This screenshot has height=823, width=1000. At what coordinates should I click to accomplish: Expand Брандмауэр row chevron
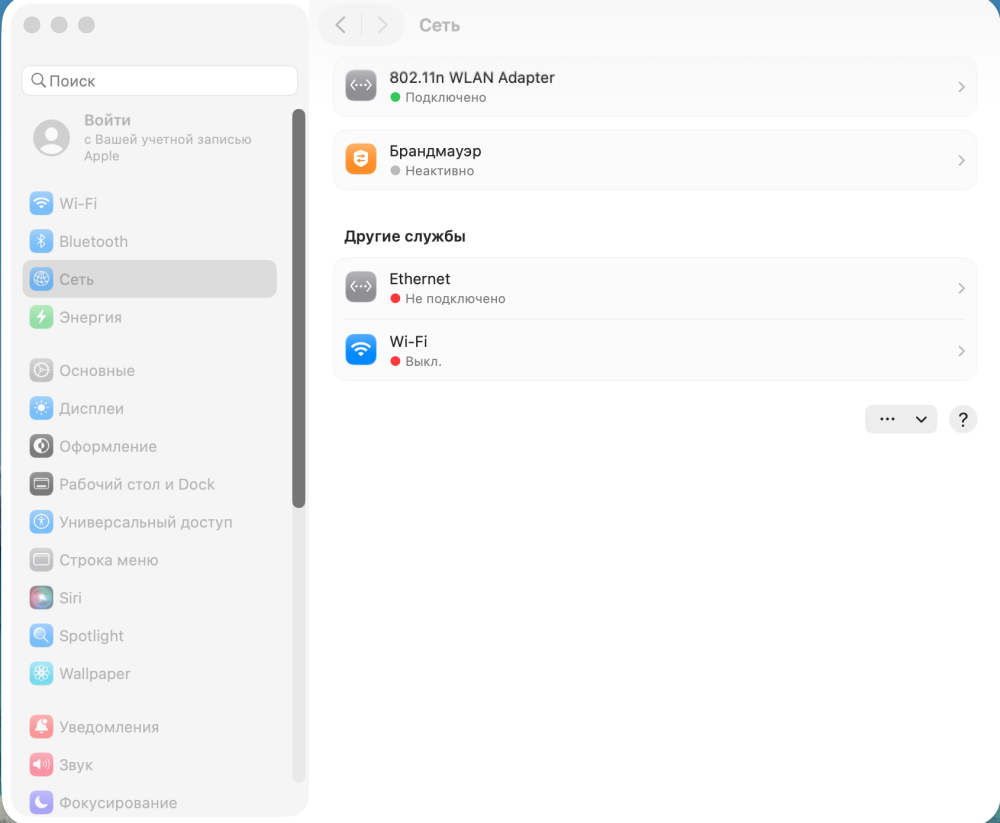click(961, 160)
